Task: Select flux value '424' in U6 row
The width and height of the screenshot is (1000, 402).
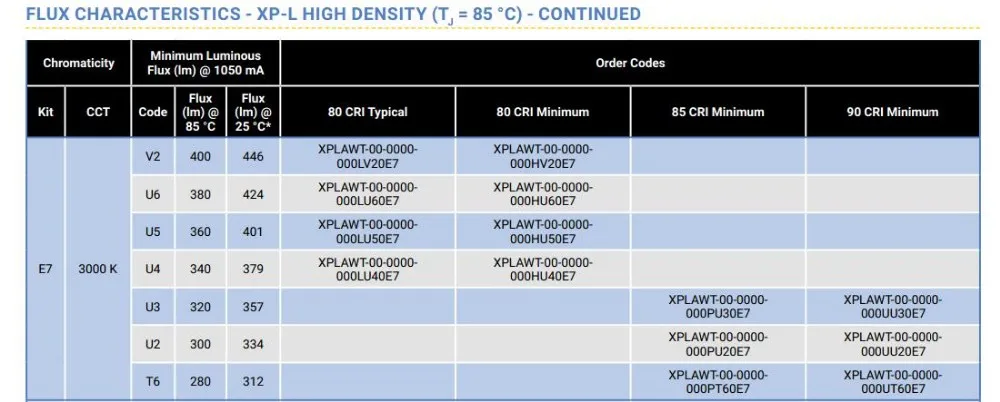Action: tap(253, 194)
